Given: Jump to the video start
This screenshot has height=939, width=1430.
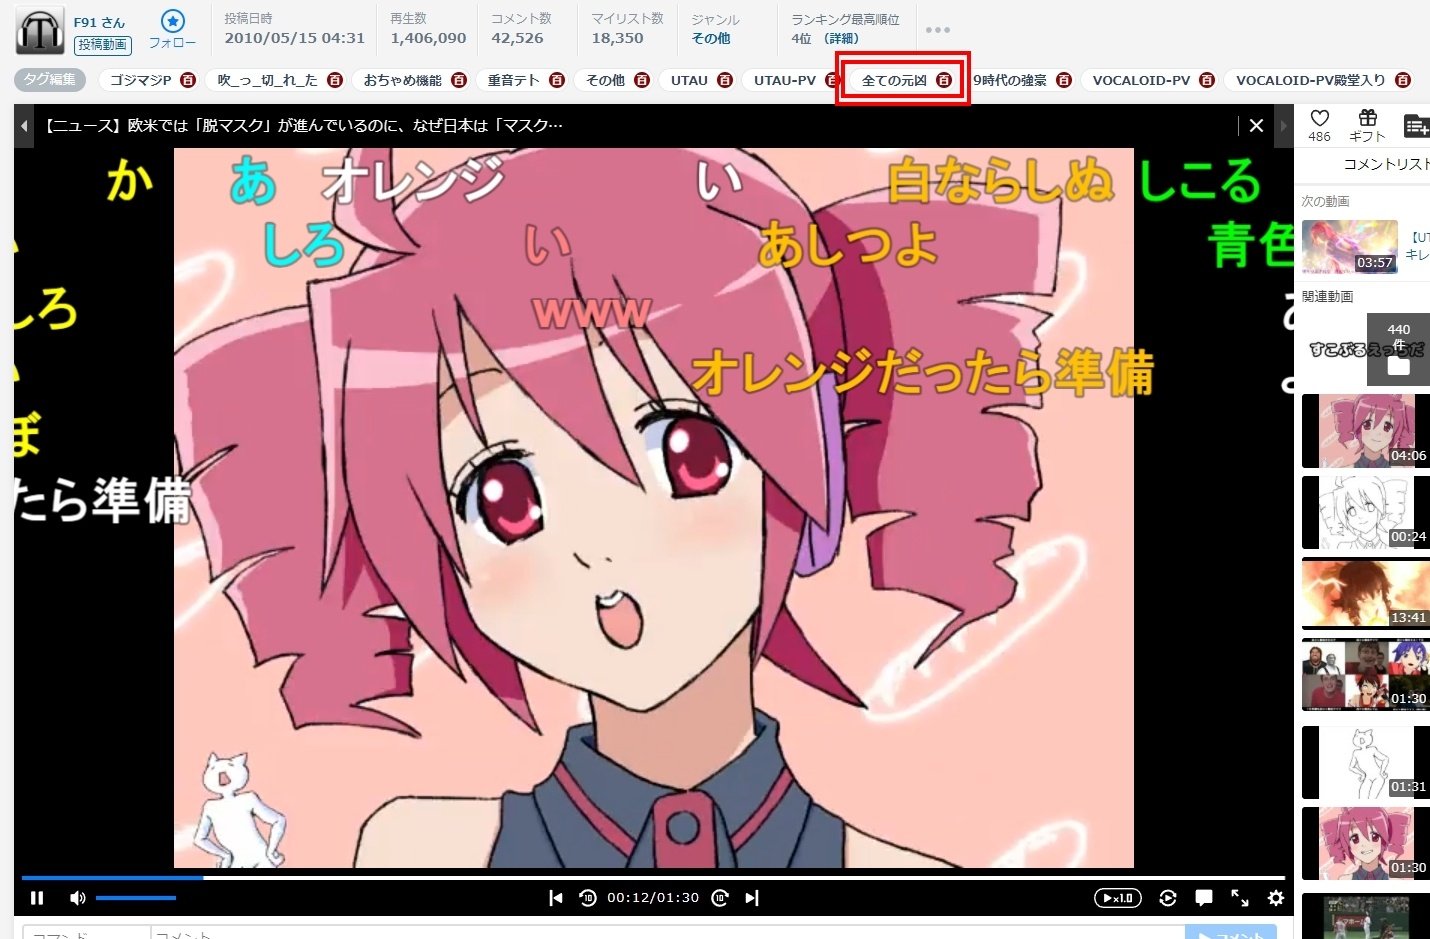Looking at the screenshot, I should click(556, 898).
